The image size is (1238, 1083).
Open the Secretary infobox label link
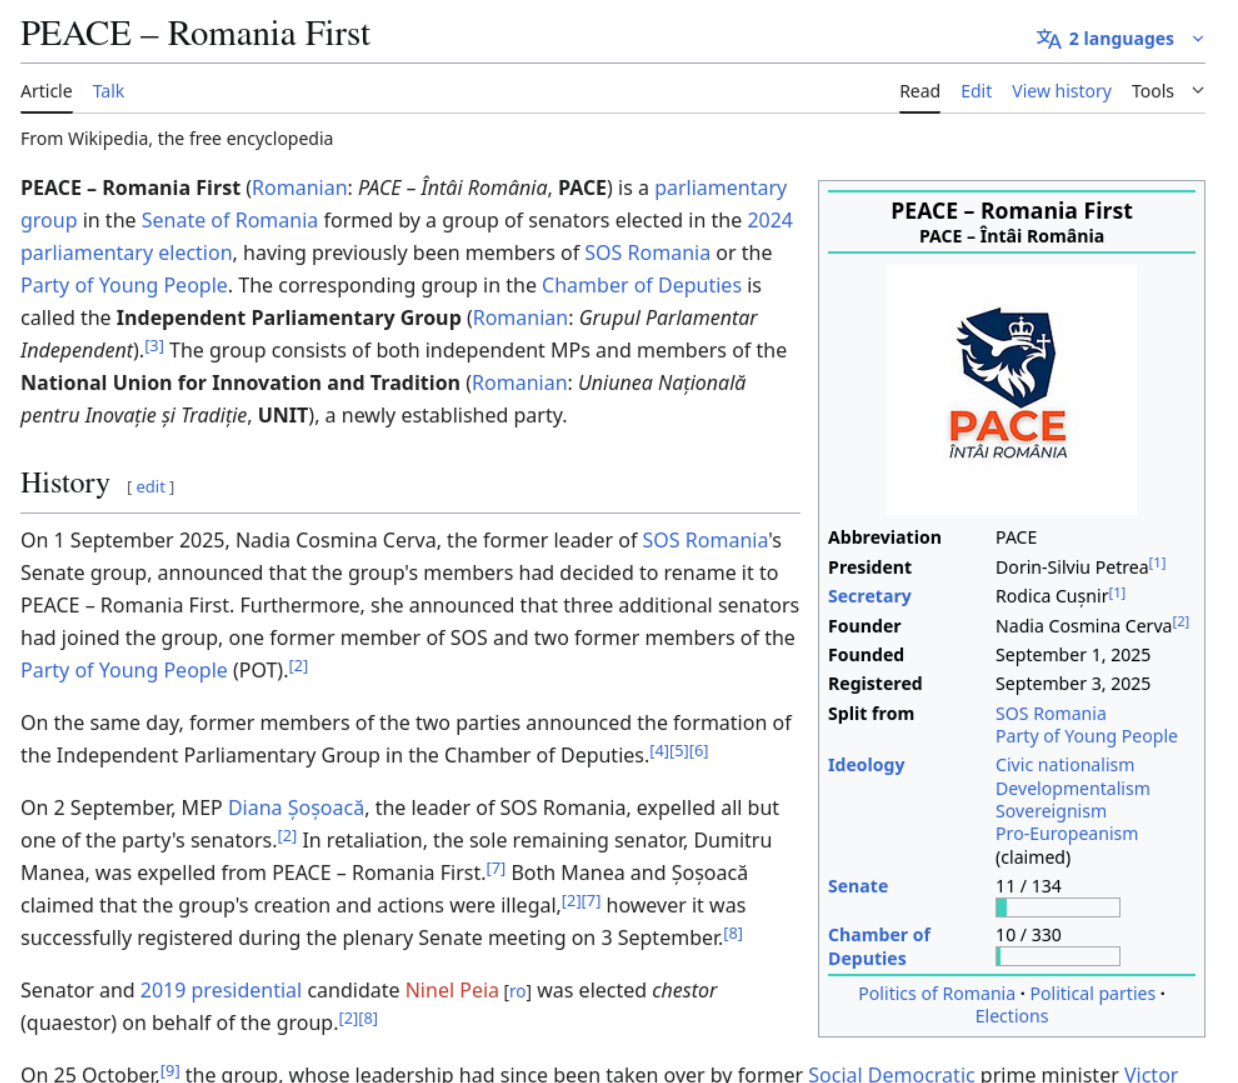point(869,596)
